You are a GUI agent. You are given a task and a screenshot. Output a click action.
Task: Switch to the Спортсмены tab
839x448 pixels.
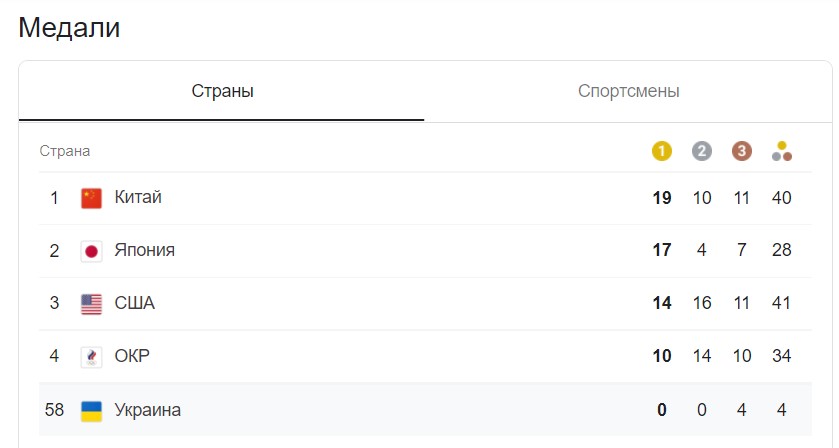[x=628, y=91]
